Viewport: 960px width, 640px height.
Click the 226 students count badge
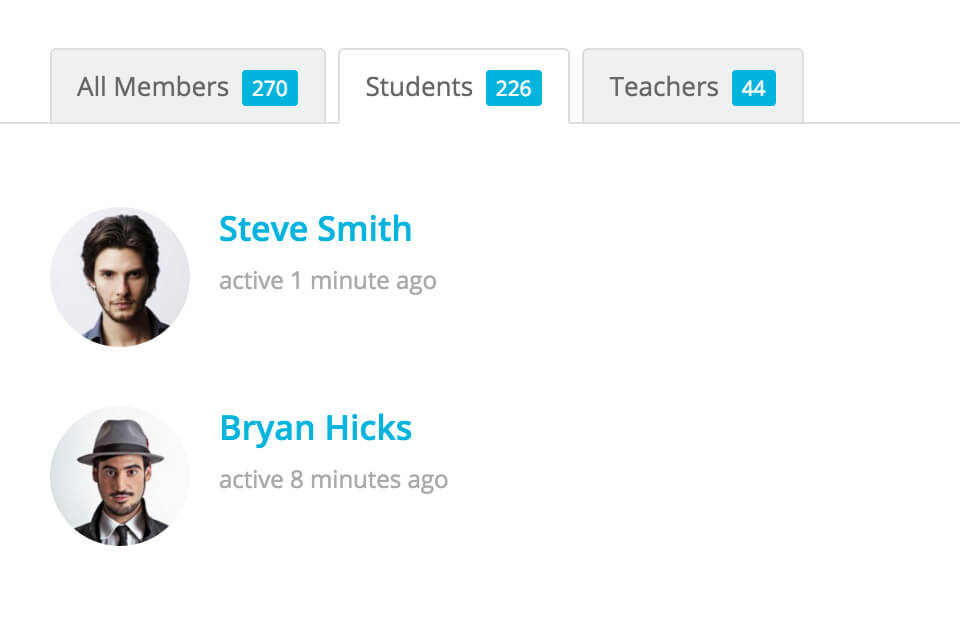(514, 88)
